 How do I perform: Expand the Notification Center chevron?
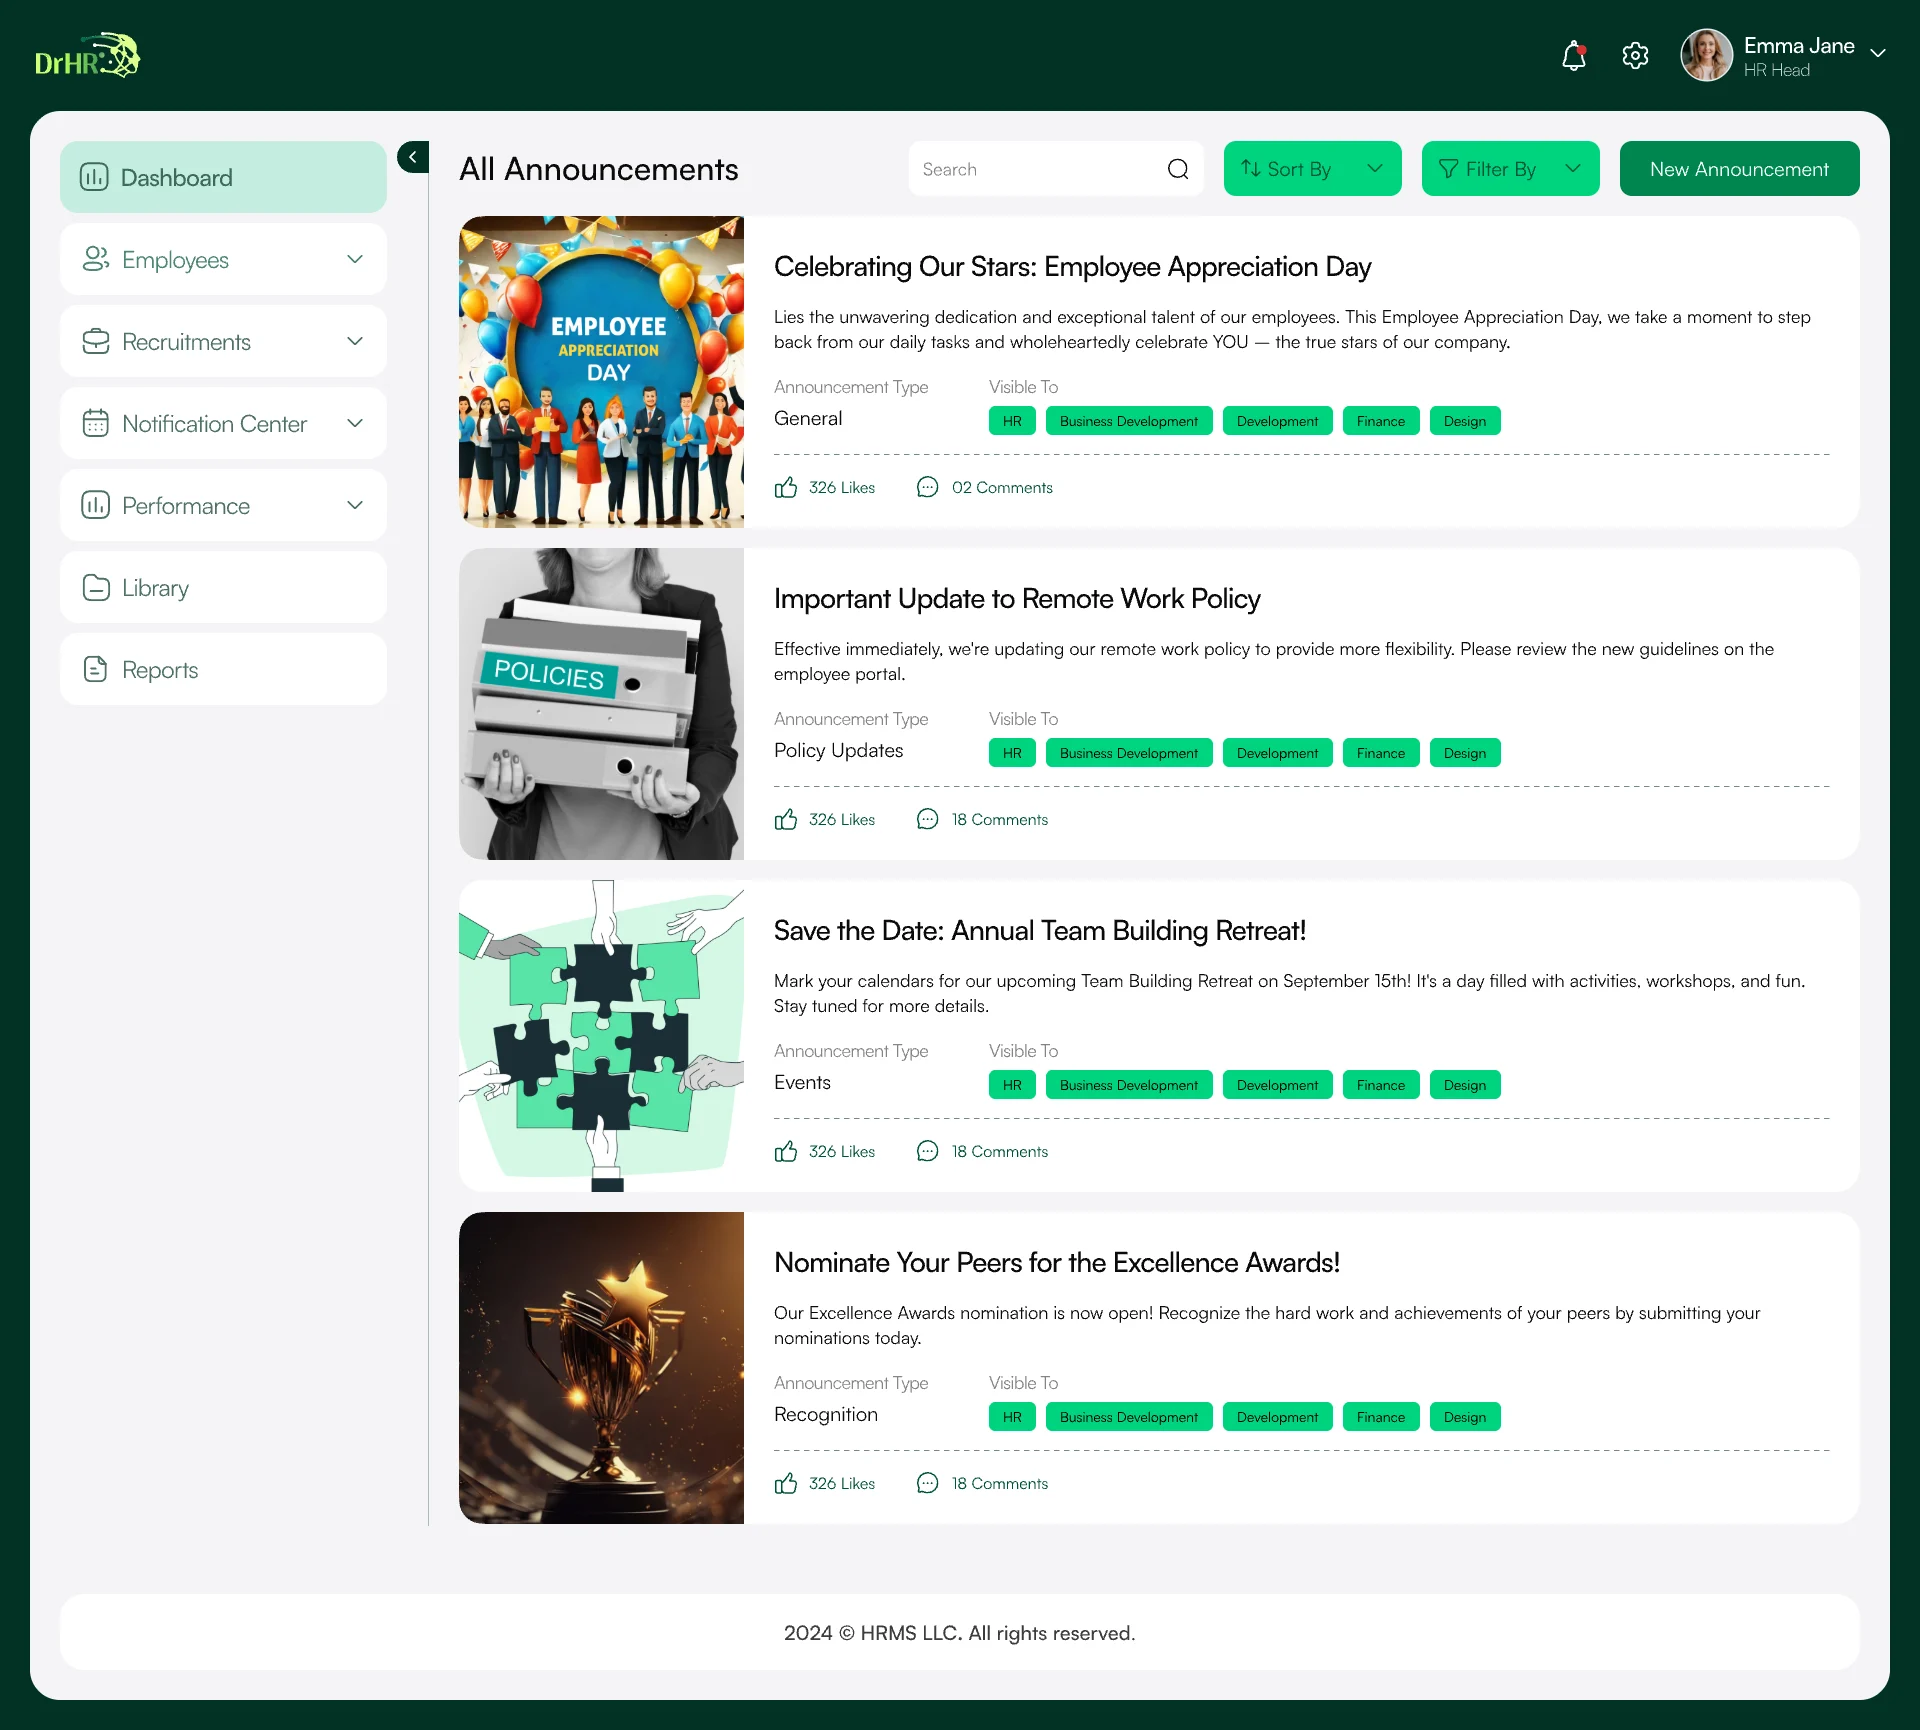pos(355,423)
